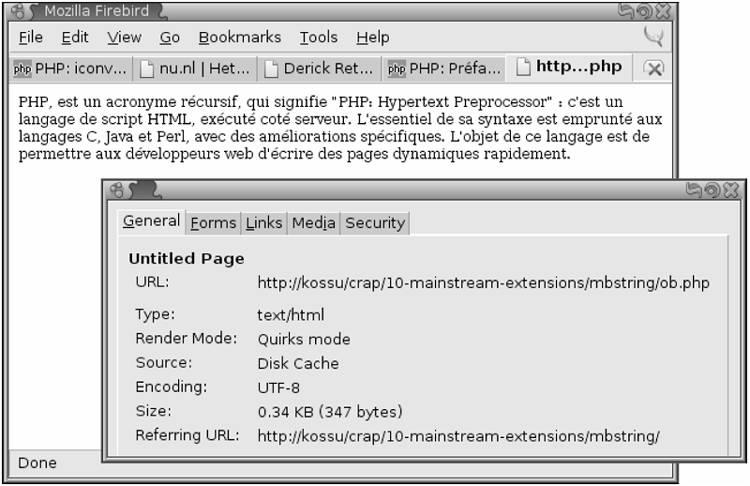Close the current tab with the X icon

[x=654, y=68]
